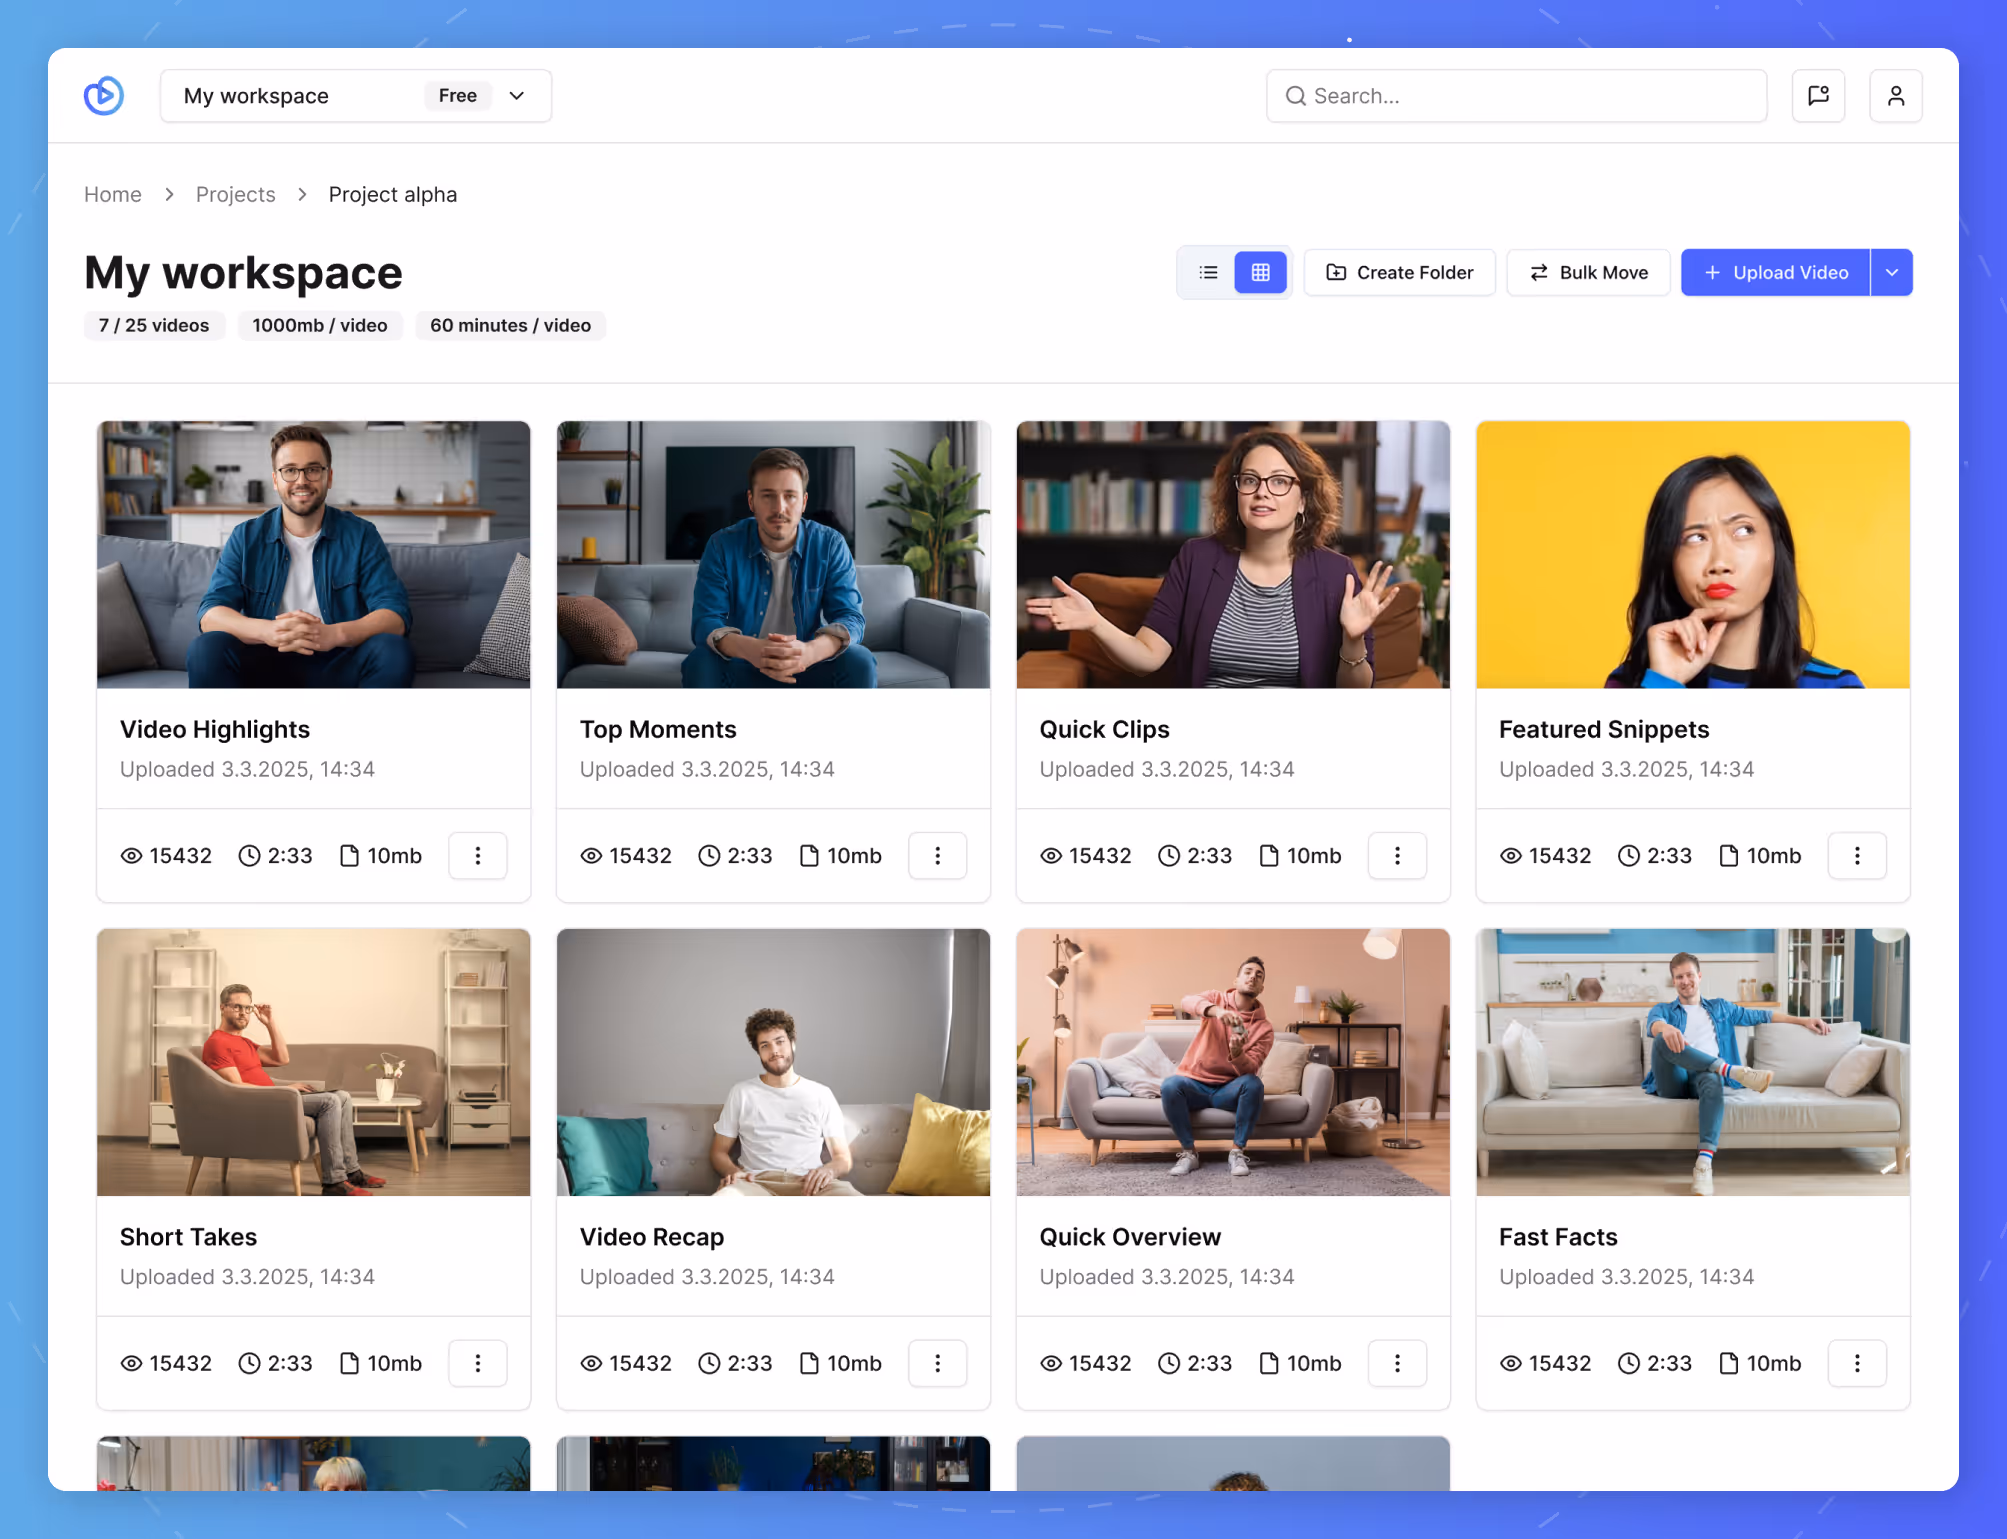Open options menu for Fast Facts
This screenshot has height=1539, width=2007.
[x=1857, y=1363]
